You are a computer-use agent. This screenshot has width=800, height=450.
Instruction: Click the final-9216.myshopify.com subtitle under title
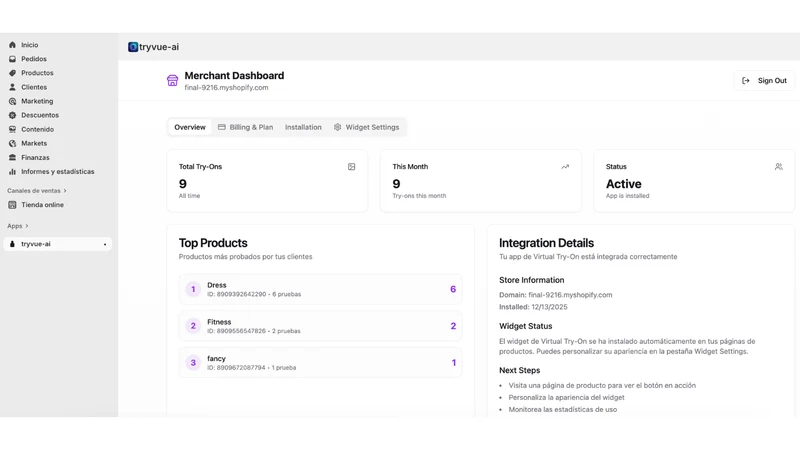(x=227, y=88)
